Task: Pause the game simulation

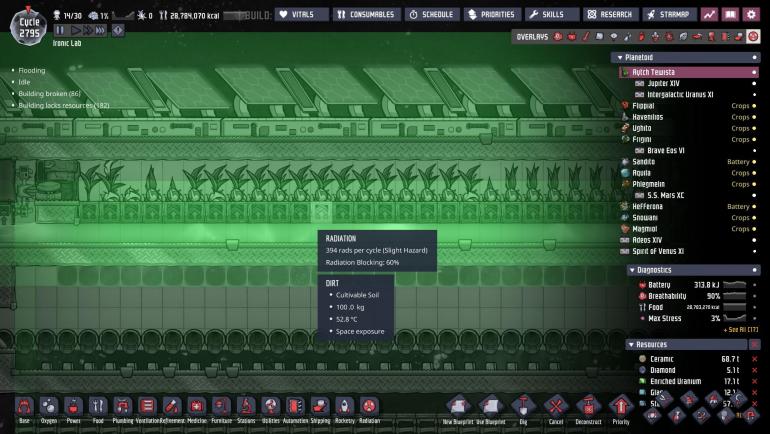Action: tap(60, 31)
